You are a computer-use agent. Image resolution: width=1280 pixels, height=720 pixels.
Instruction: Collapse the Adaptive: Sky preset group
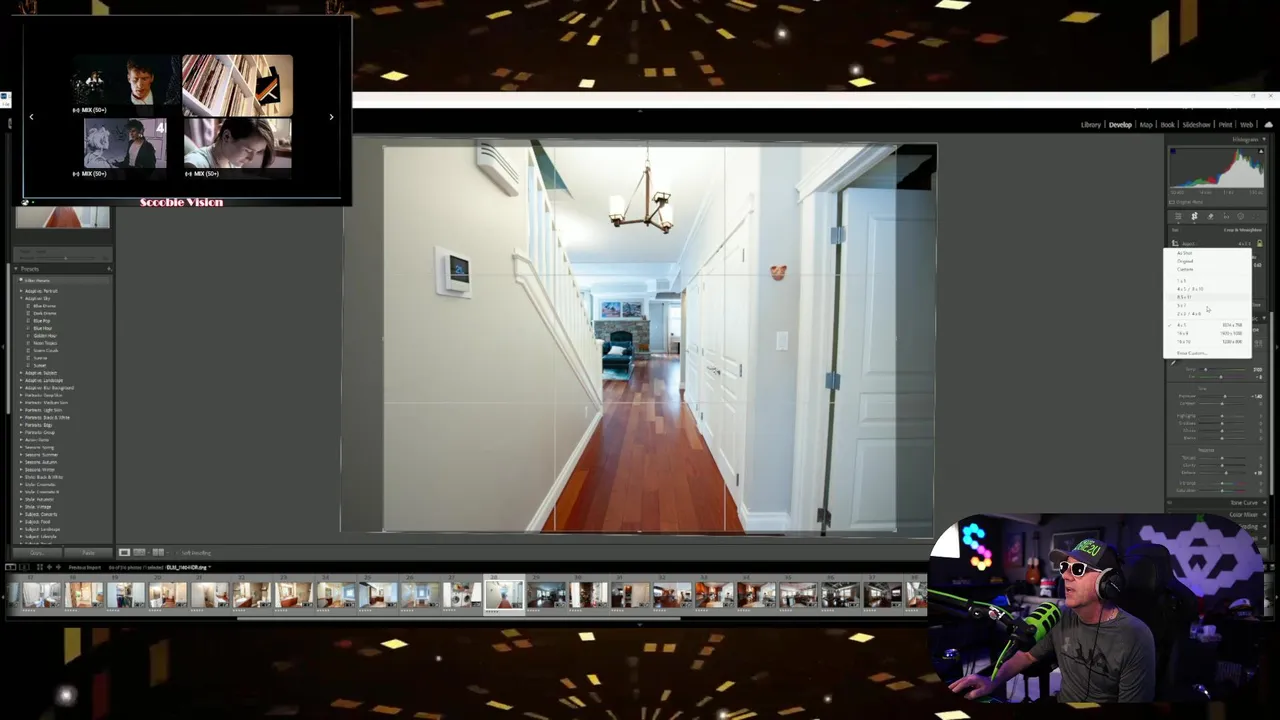[21, 298]
